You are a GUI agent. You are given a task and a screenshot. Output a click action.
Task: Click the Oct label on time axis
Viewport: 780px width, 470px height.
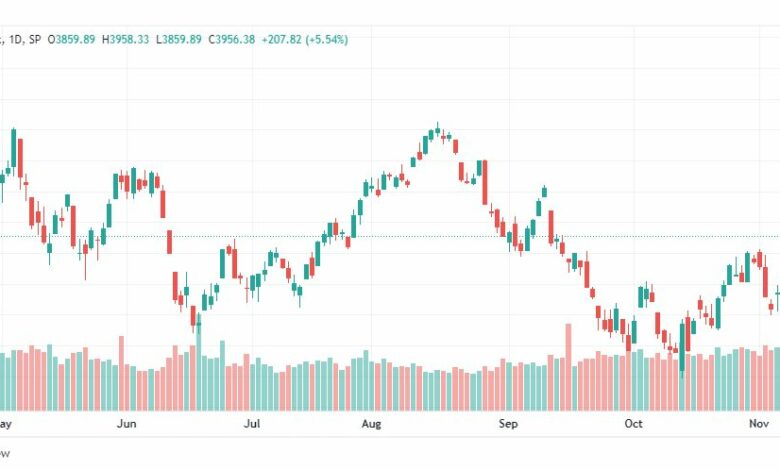coord(633,424)
